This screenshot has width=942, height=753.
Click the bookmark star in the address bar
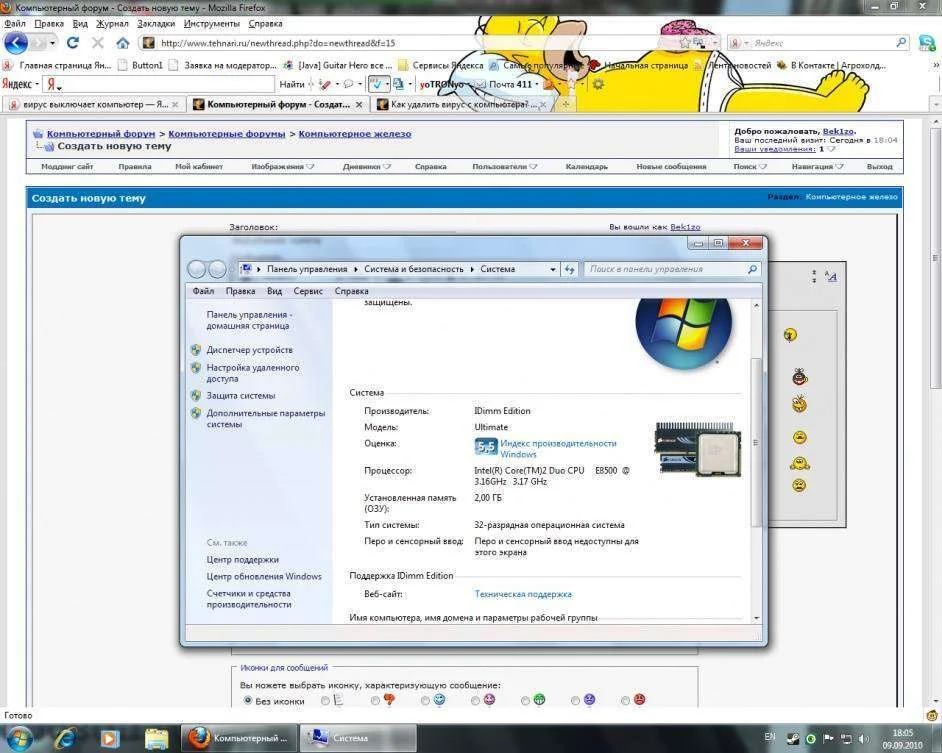click(685, 43)
